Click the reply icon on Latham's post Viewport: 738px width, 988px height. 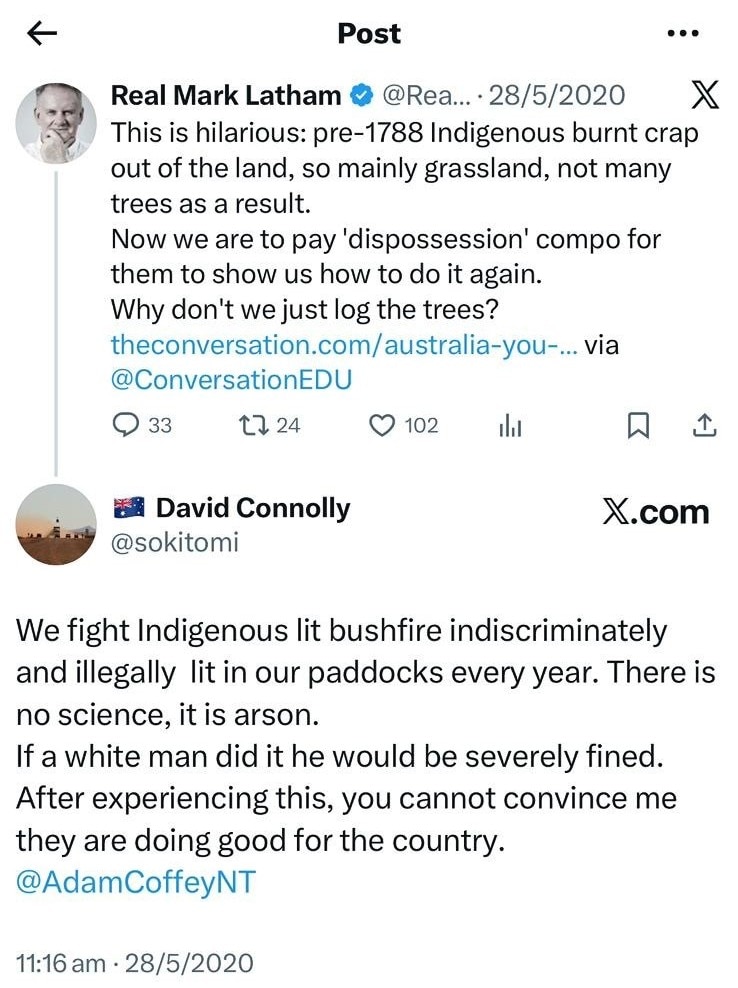(x=125, y=425)
